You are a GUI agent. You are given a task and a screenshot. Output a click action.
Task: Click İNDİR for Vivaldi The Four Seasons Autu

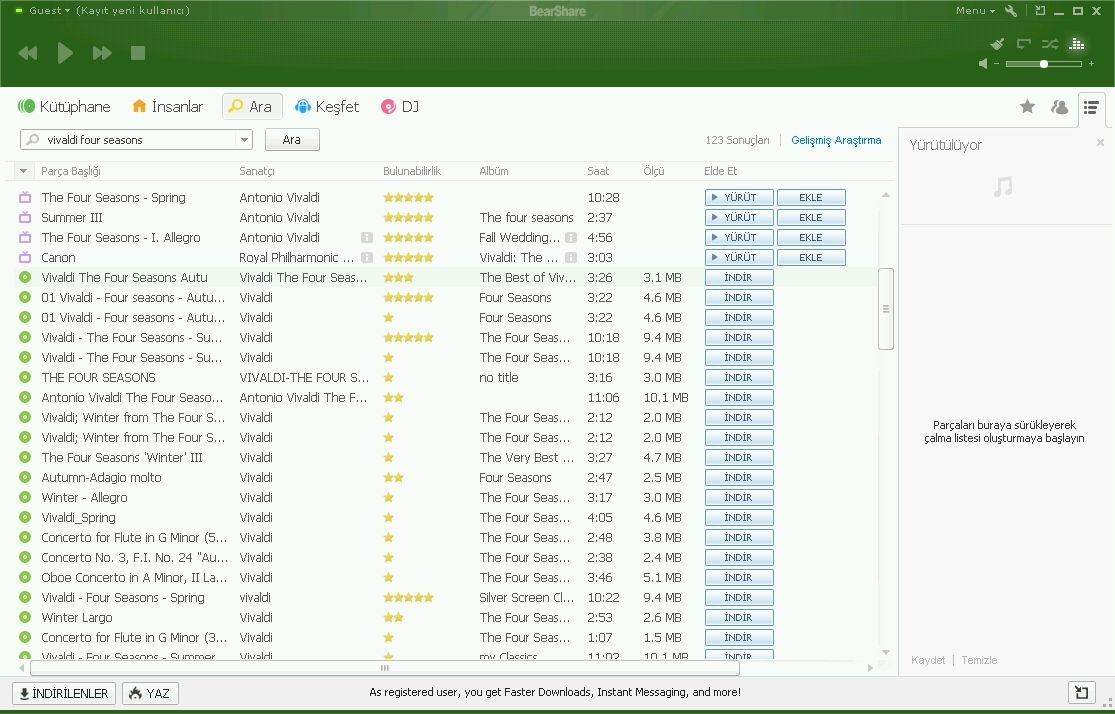coord(740,277)
